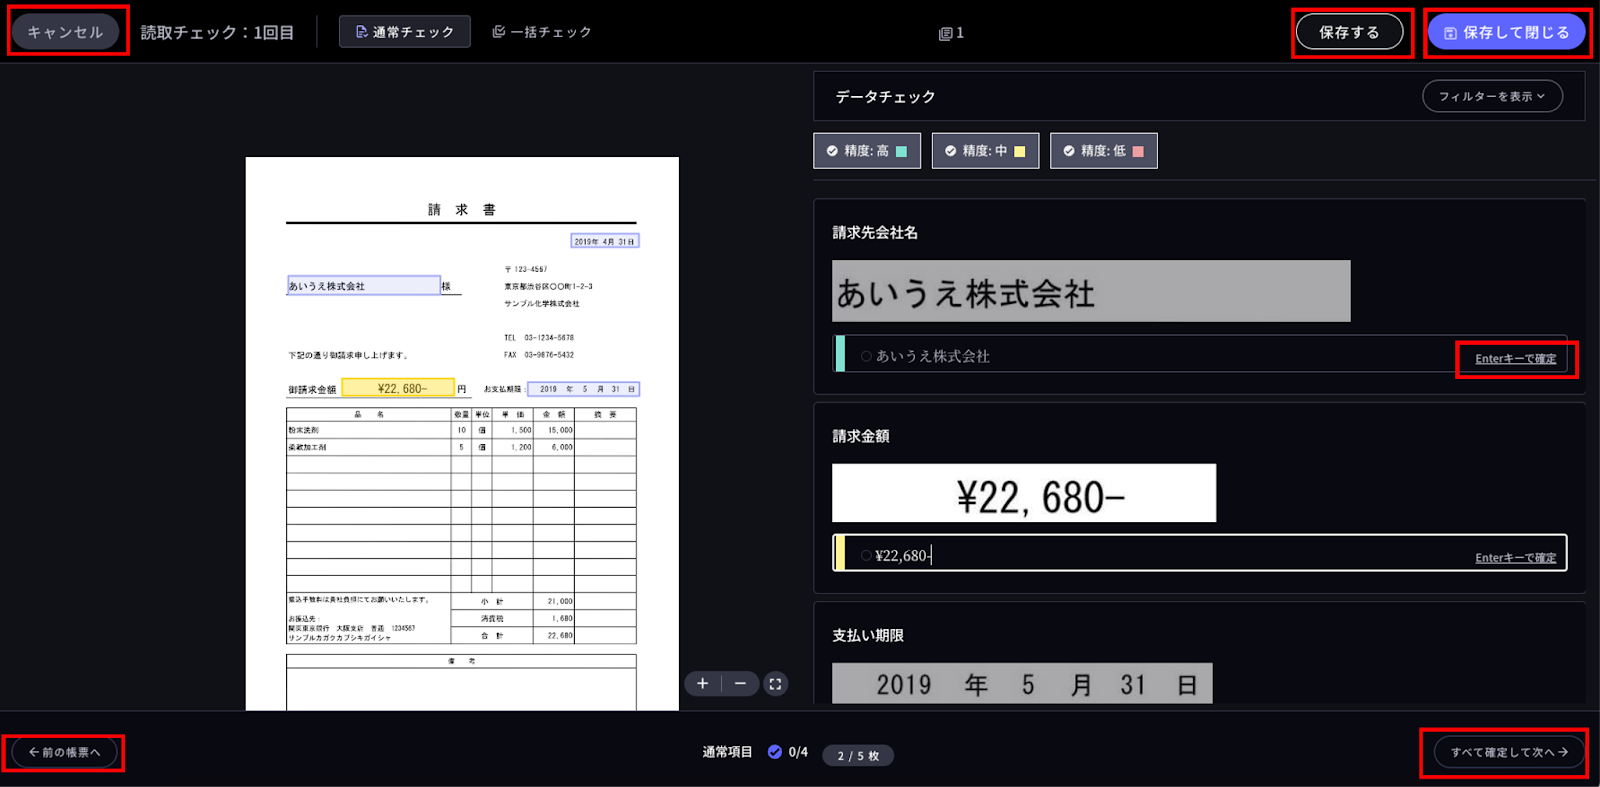This screenshot has width=1600, height=787.
Task: Click the blue check icon beside 0/4
Action: point(775,752)
